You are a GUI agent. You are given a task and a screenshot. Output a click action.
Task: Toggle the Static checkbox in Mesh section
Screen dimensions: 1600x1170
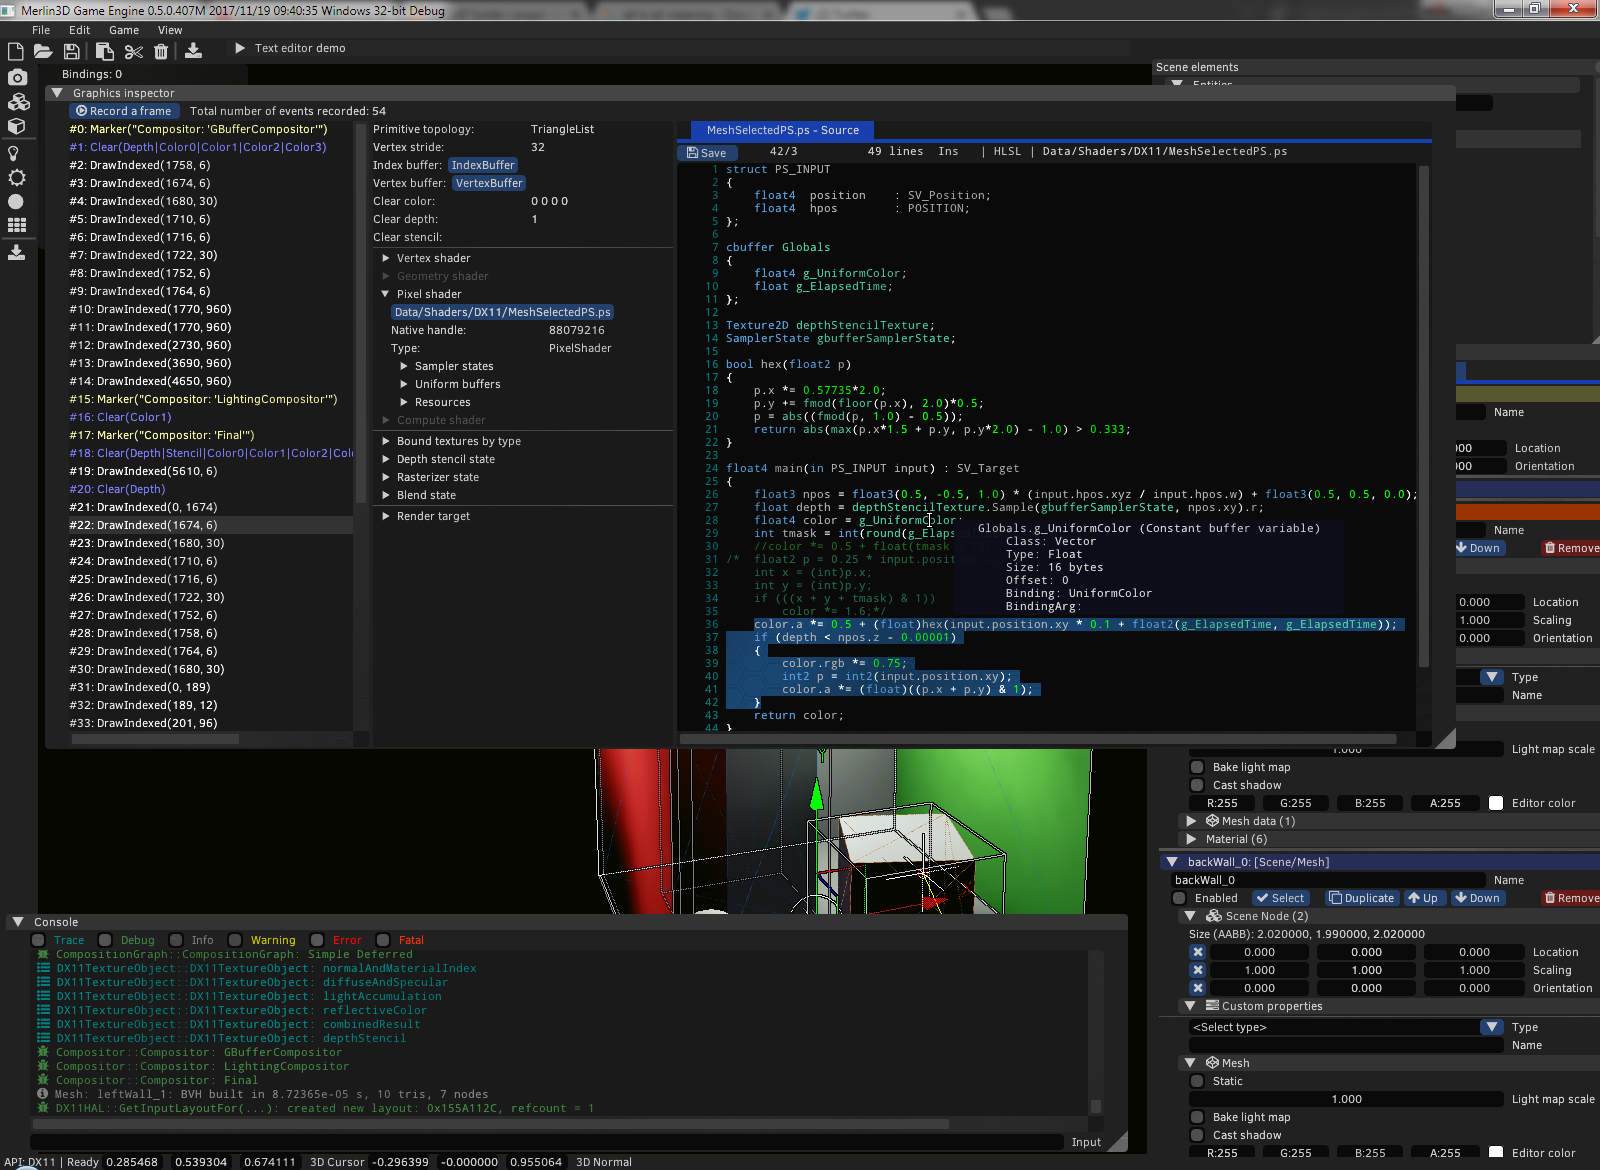pyautogui.click(x=1197, y=1081)
